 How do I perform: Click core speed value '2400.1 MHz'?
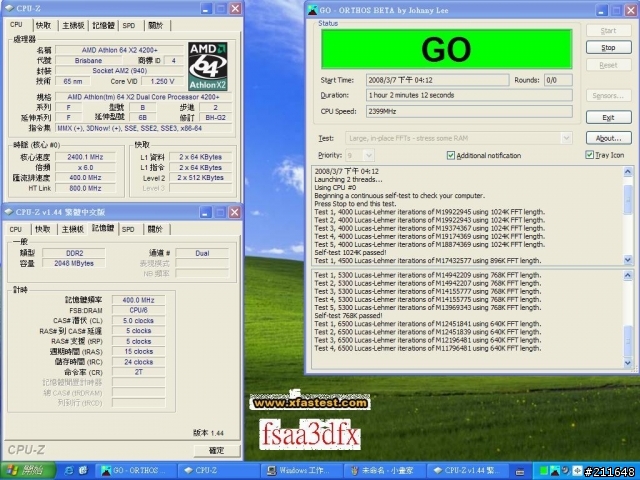[x=85, y=157]
